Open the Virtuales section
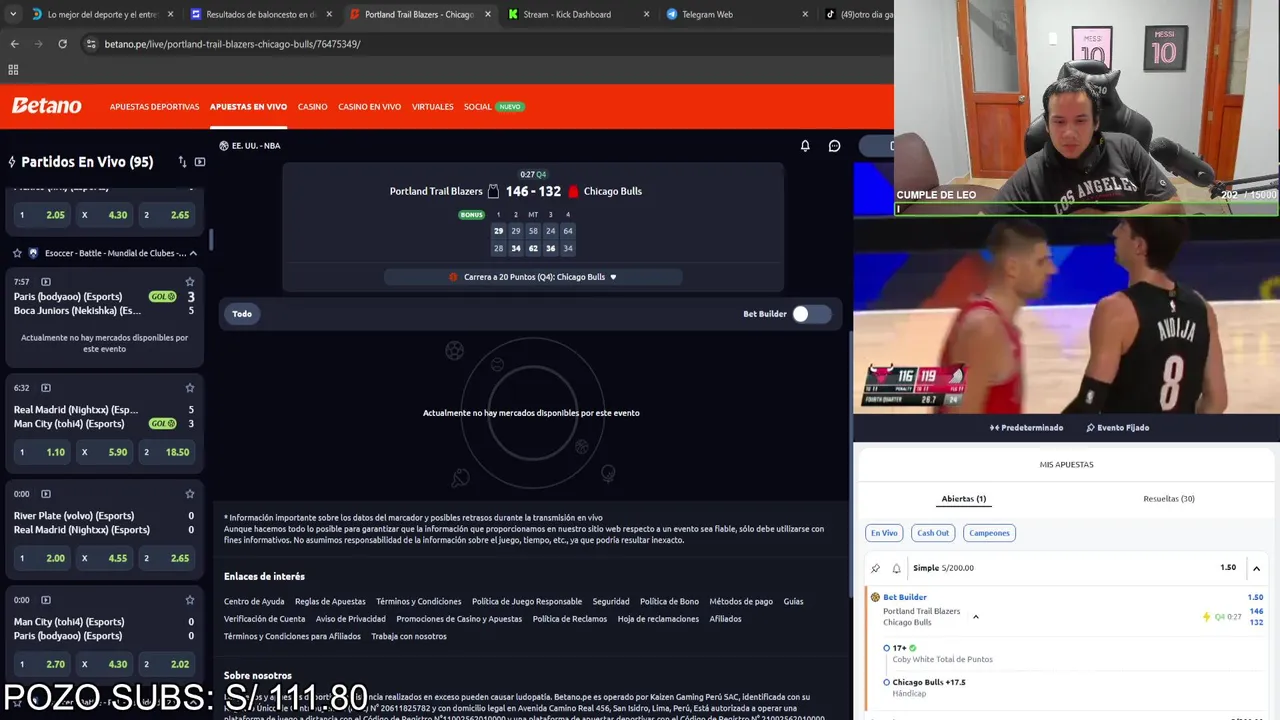Viewport: 1280px width, 720px height. (x=432, y=107)
